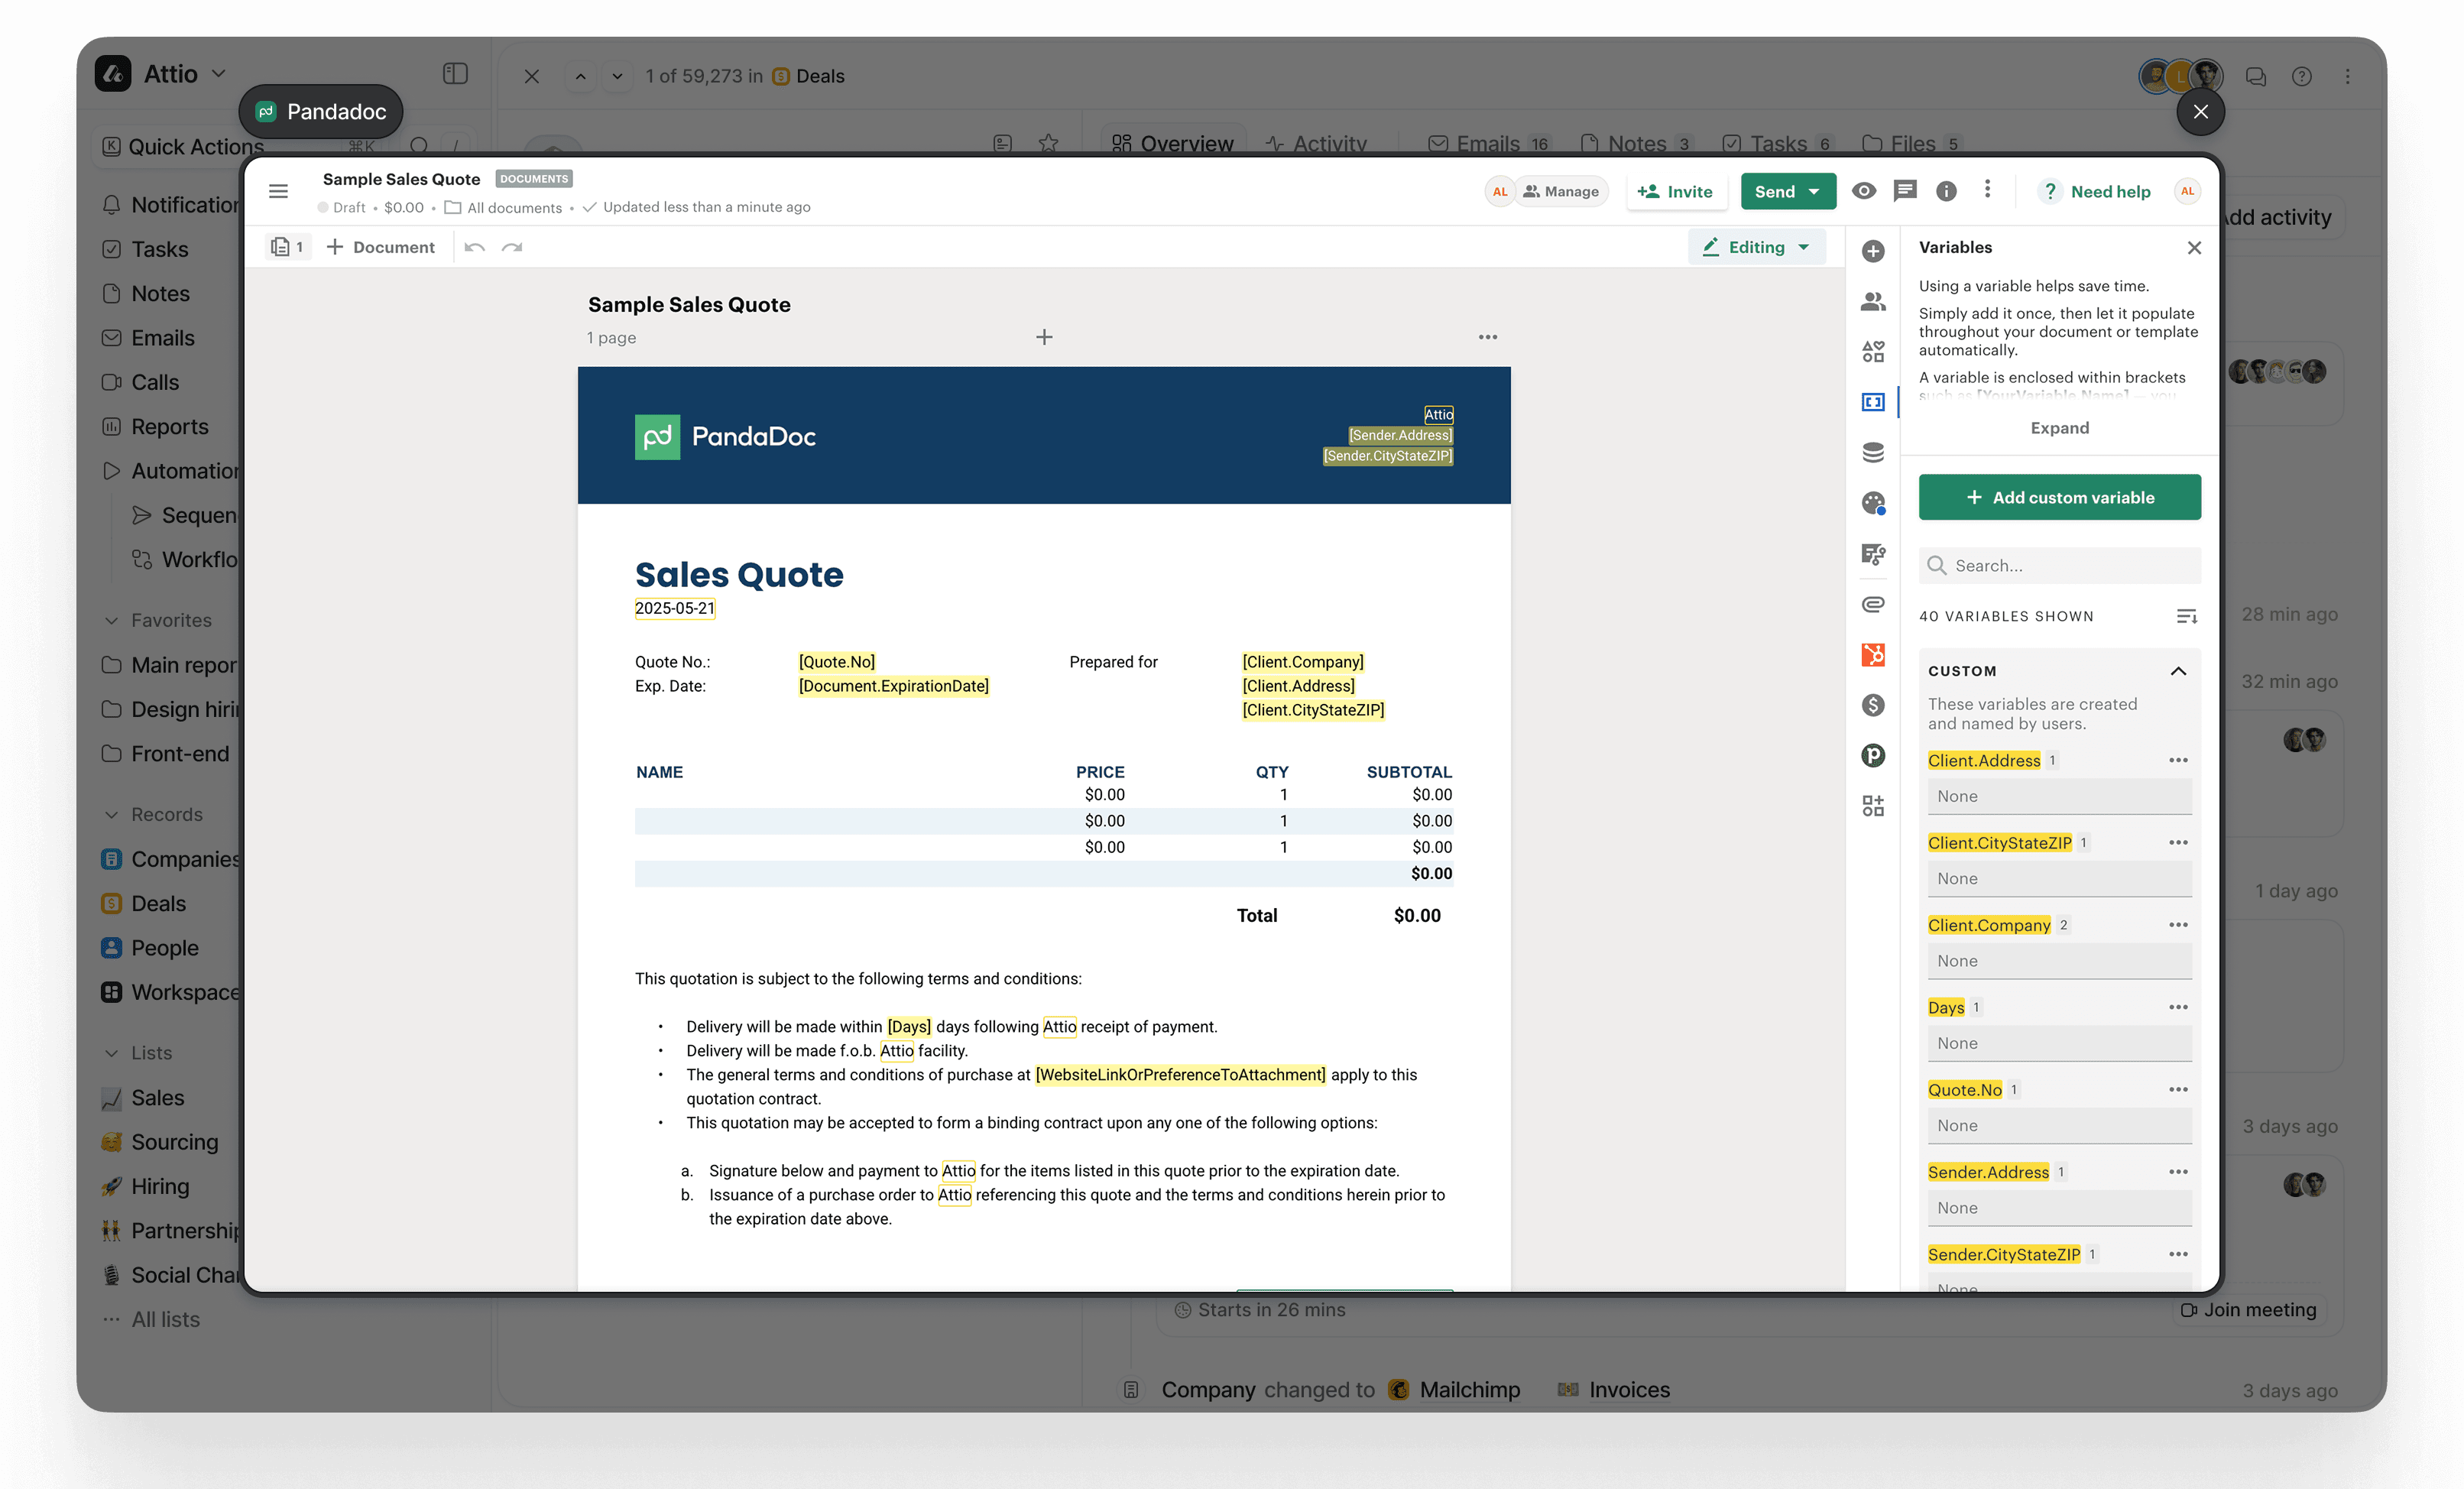Open the page count icon
2464x1489 pixels.
287,247
